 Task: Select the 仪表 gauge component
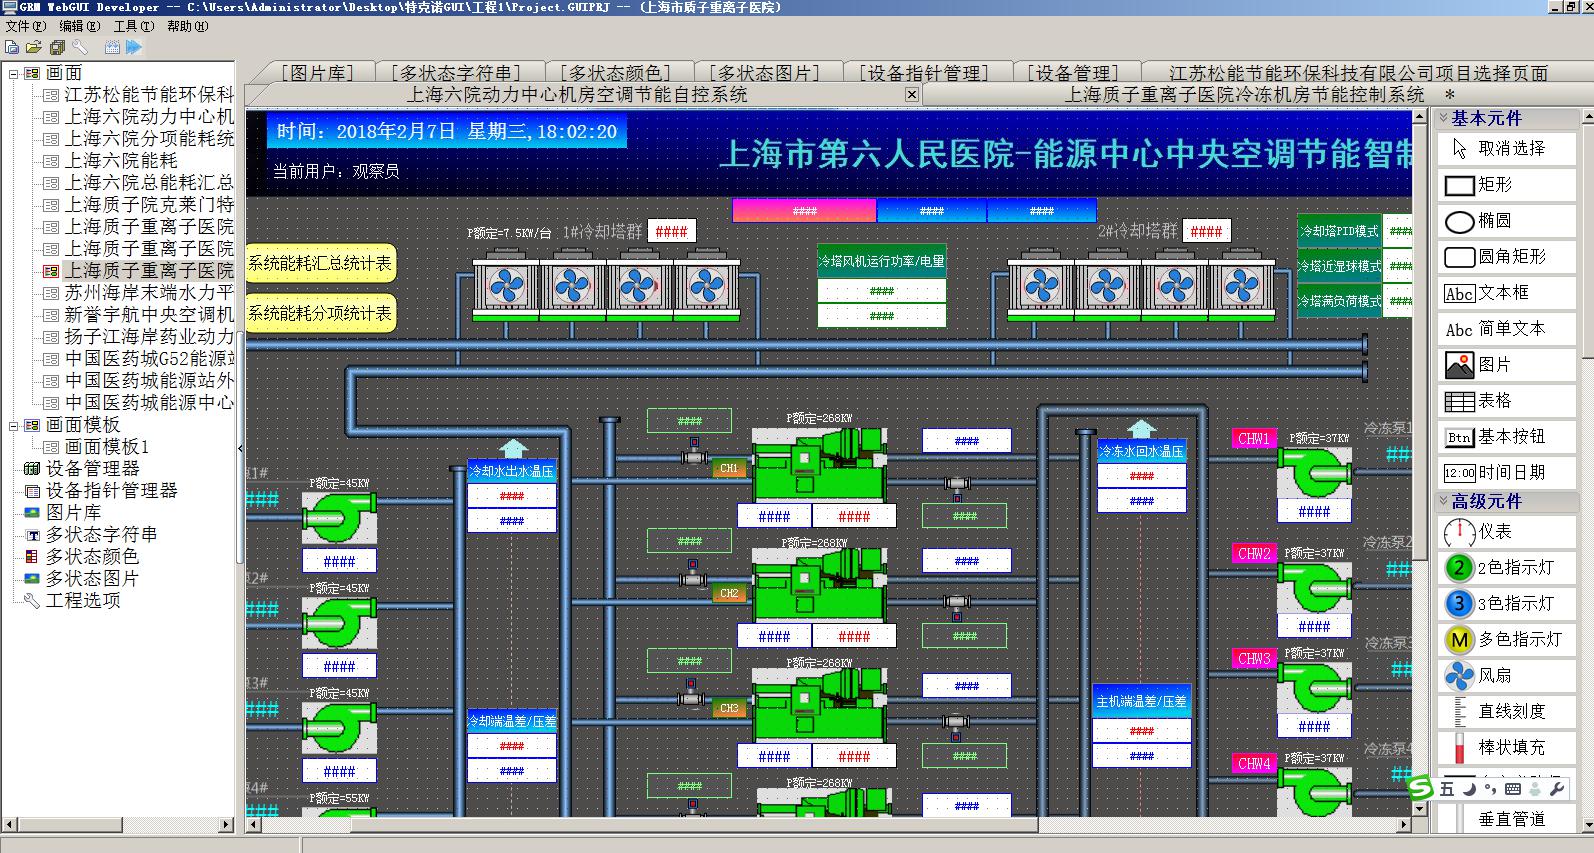1495,532
